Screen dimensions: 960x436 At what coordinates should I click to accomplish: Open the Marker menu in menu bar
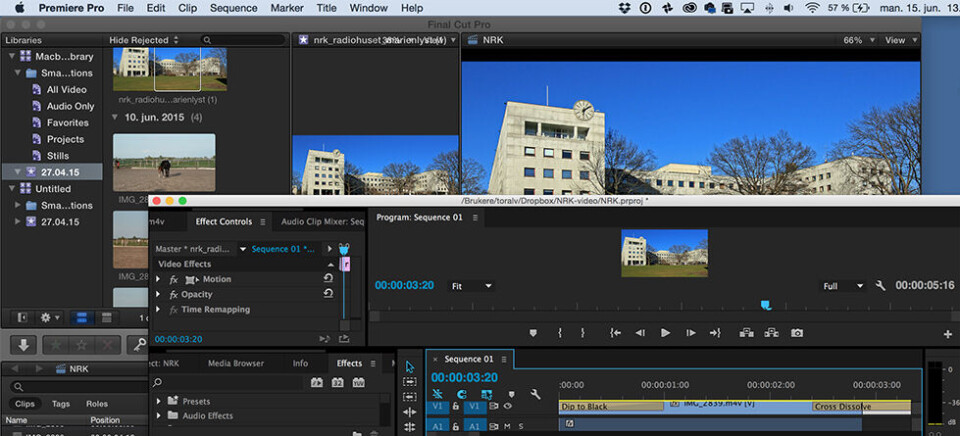(x=287, y=8)
